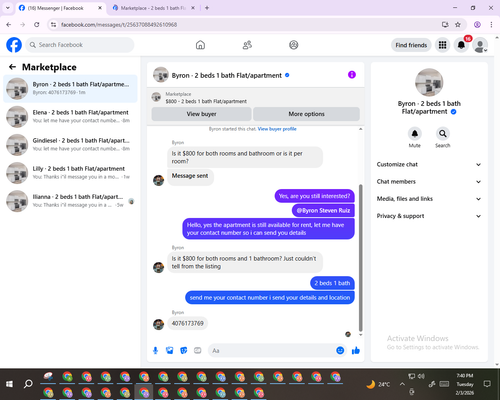
Task: Mute the Byron conversation
Action: (415, 134)
